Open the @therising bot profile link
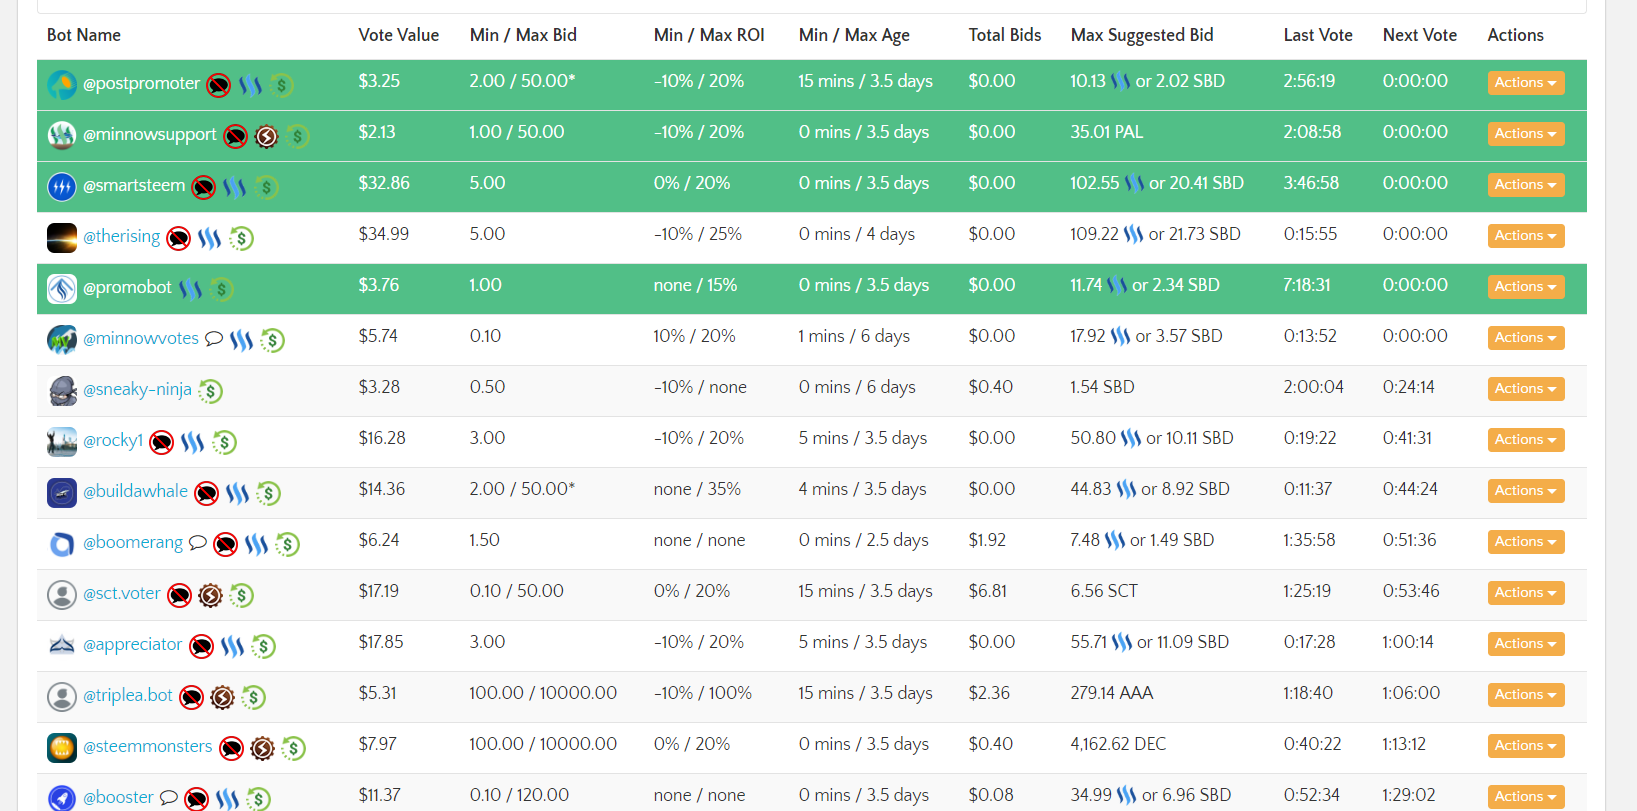Screen dimensions: 1637x811 121,236
